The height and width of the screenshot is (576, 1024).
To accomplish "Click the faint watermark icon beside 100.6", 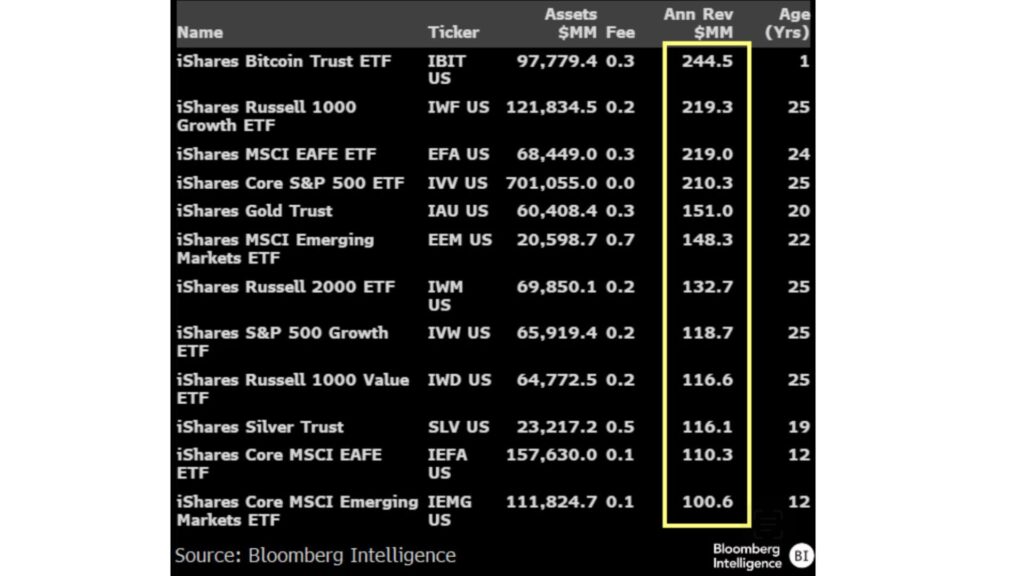I will [767, 524].
